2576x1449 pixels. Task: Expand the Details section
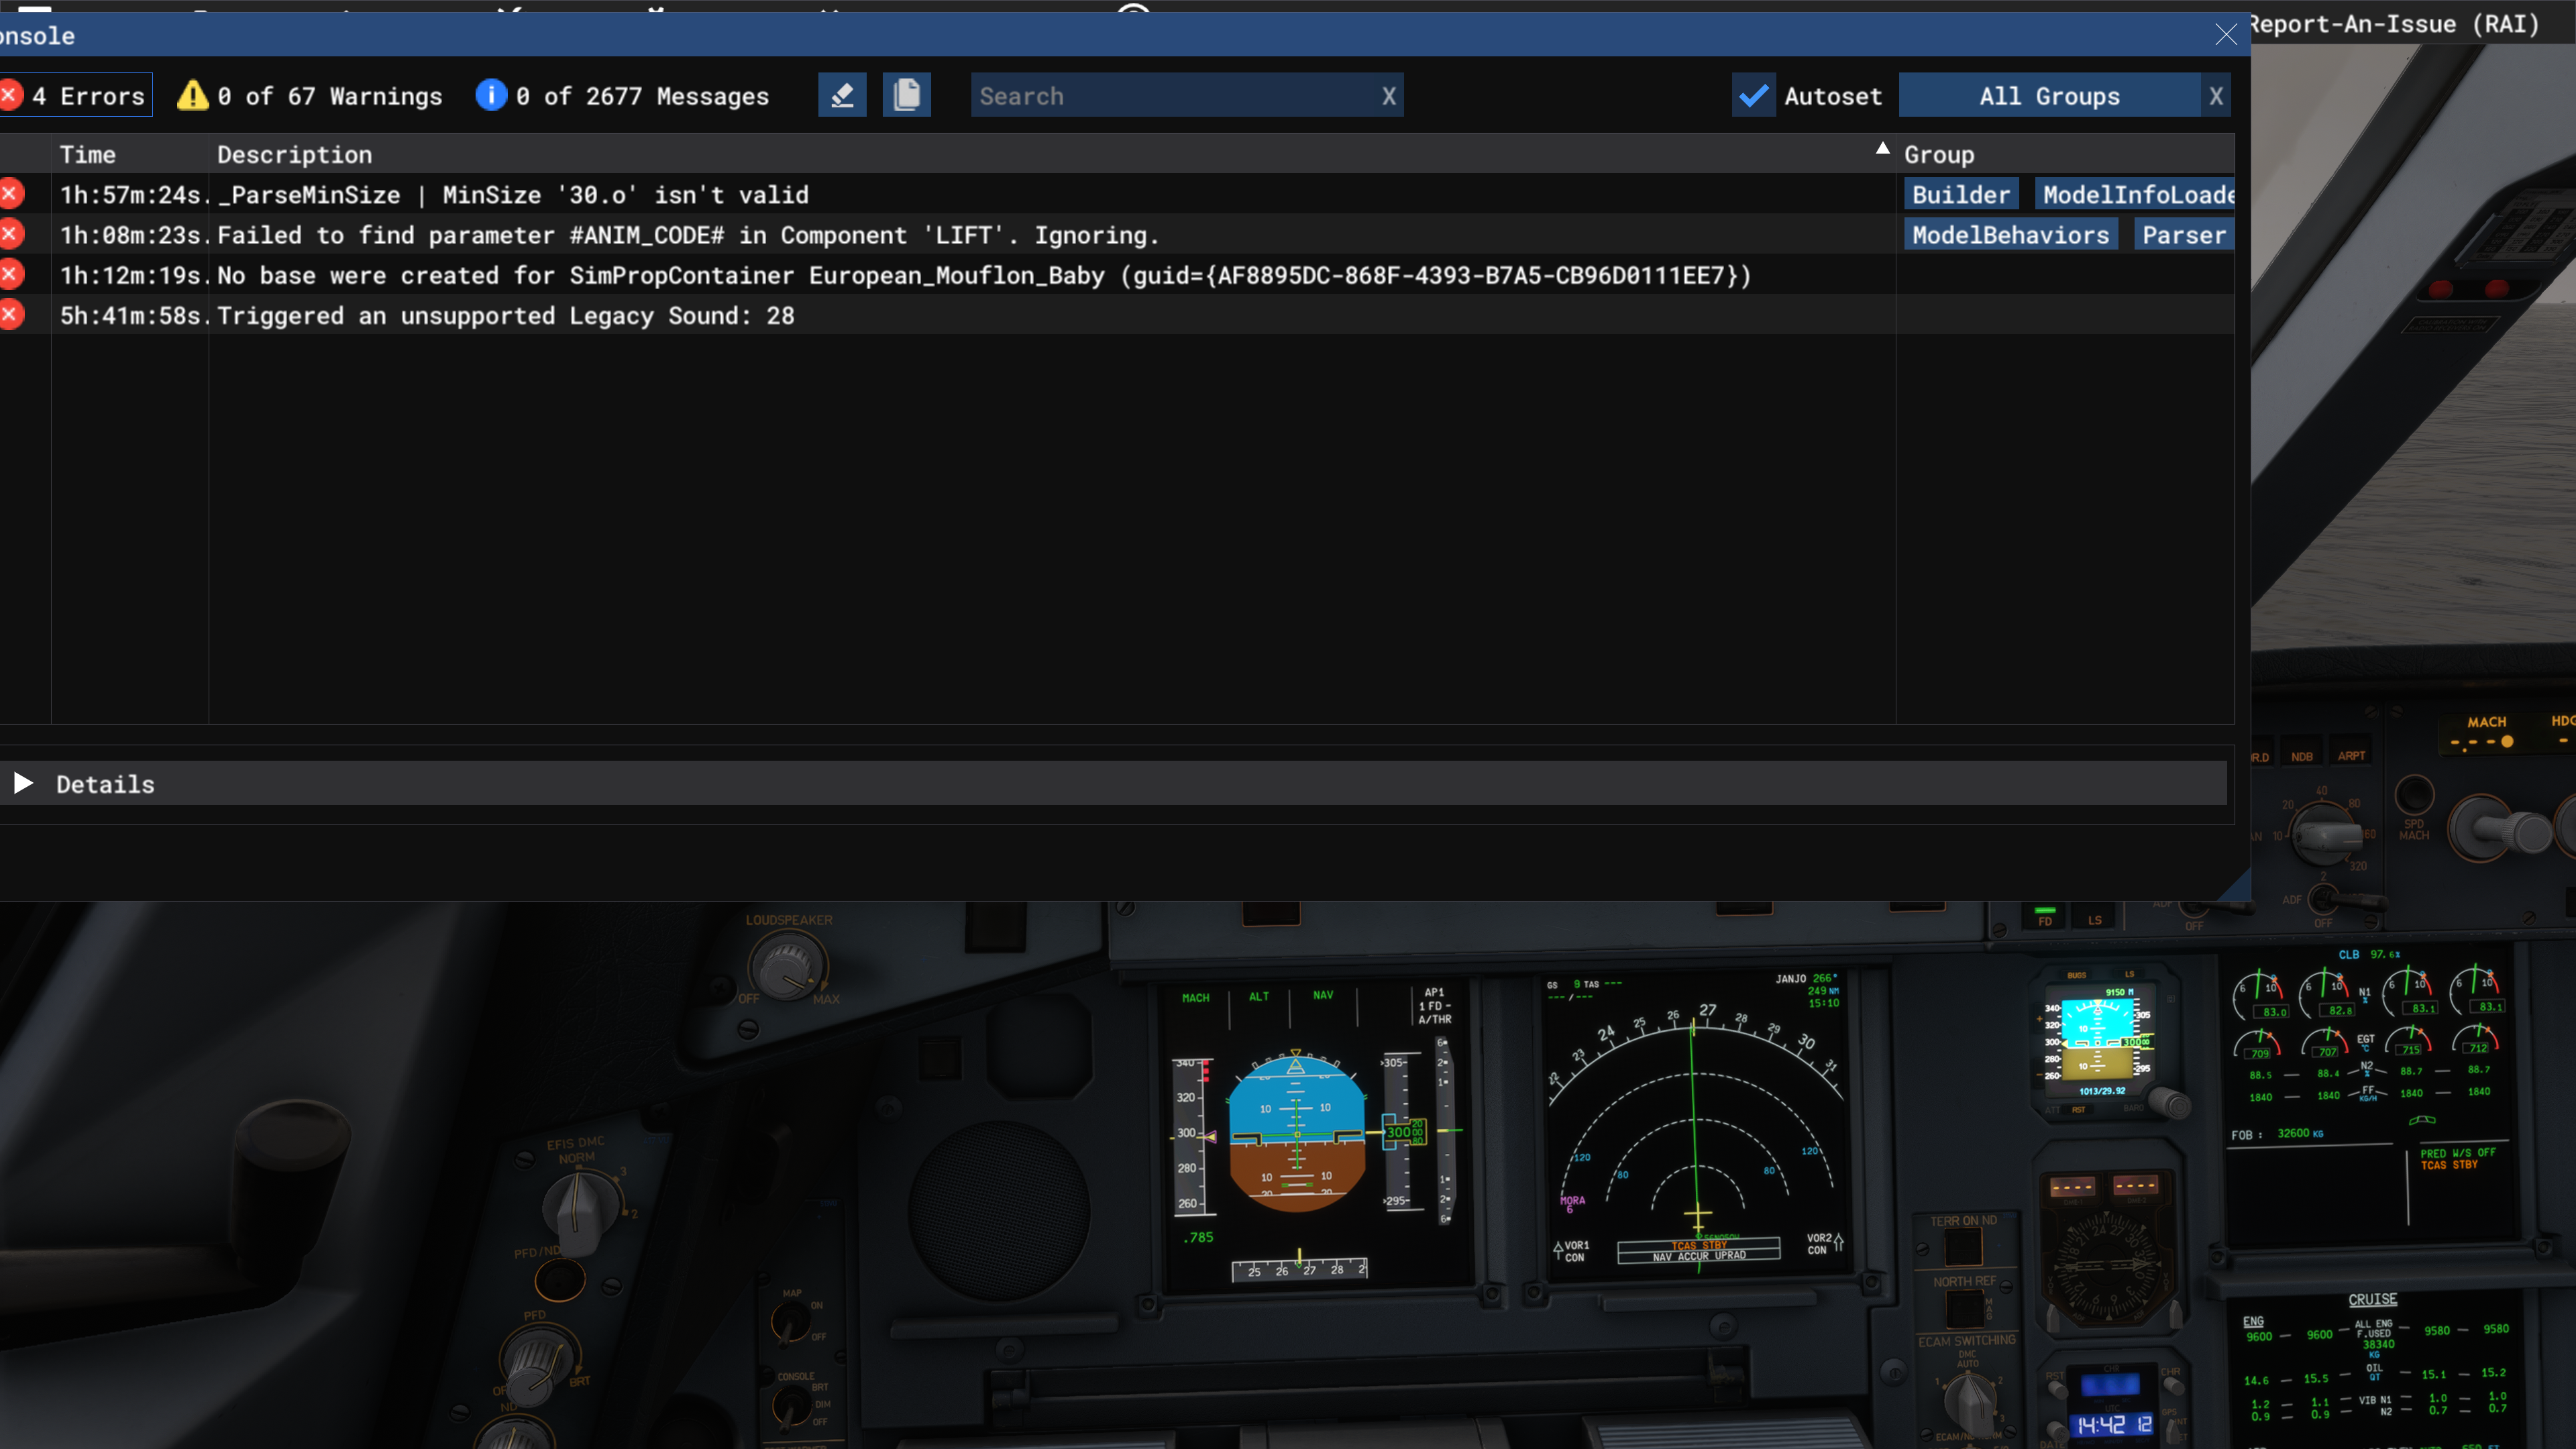point(24,783)
